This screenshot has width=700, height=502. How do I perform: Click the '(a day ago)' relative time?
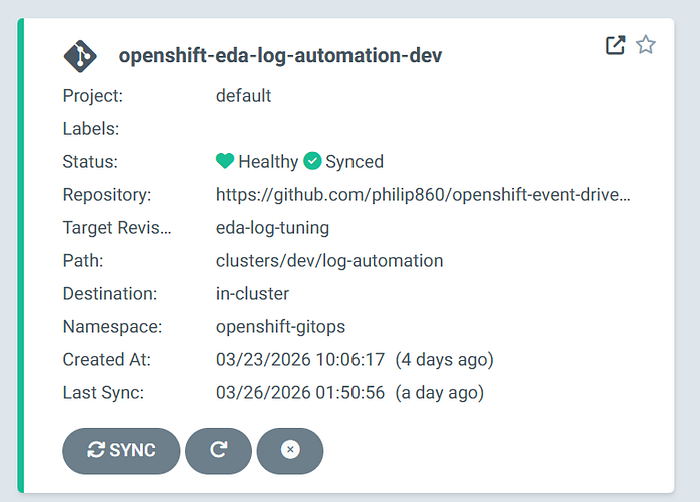[x=440, y=393]
